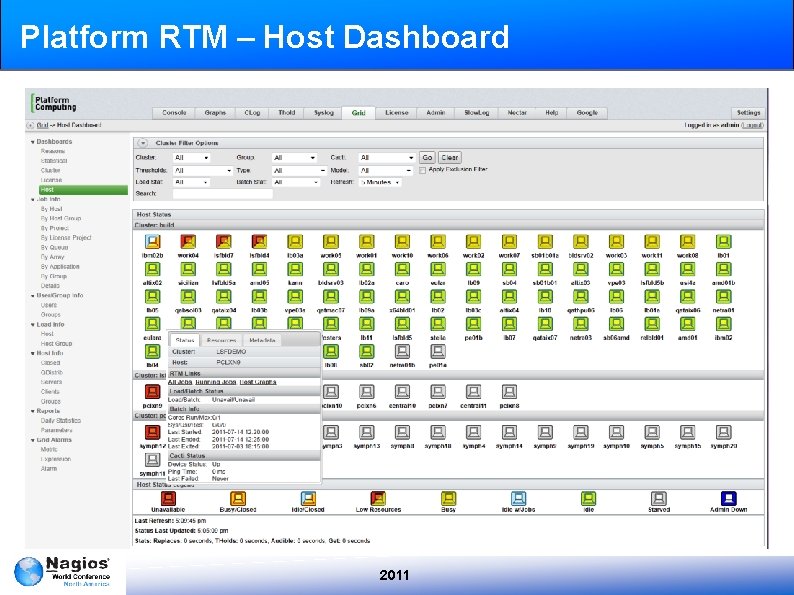Select the work04 host icon
Viewport: 794px width, 595px height.
(188, 242)
